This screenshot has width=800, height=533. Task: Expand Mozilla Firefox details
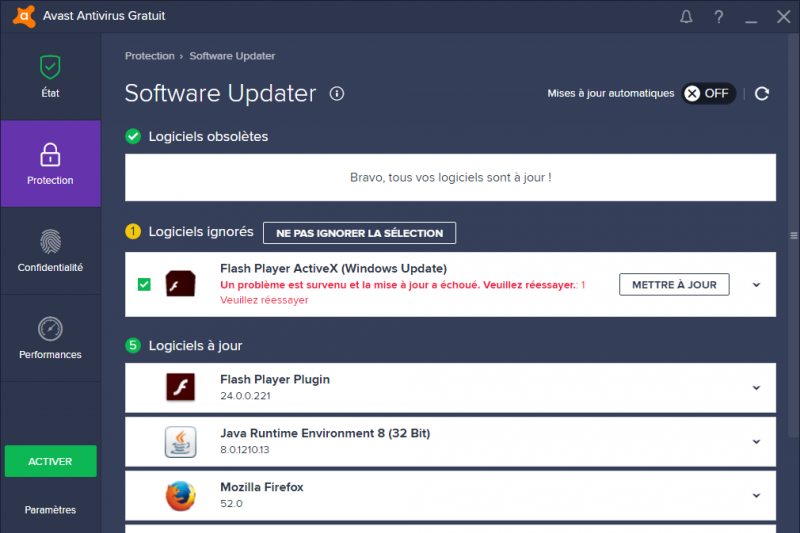[756, 496]
